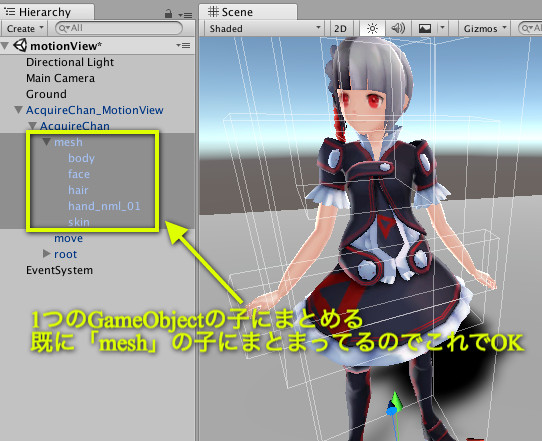The image size is (542, 441).
Task: Select the mesh object
Action: (x=68, y=142)
